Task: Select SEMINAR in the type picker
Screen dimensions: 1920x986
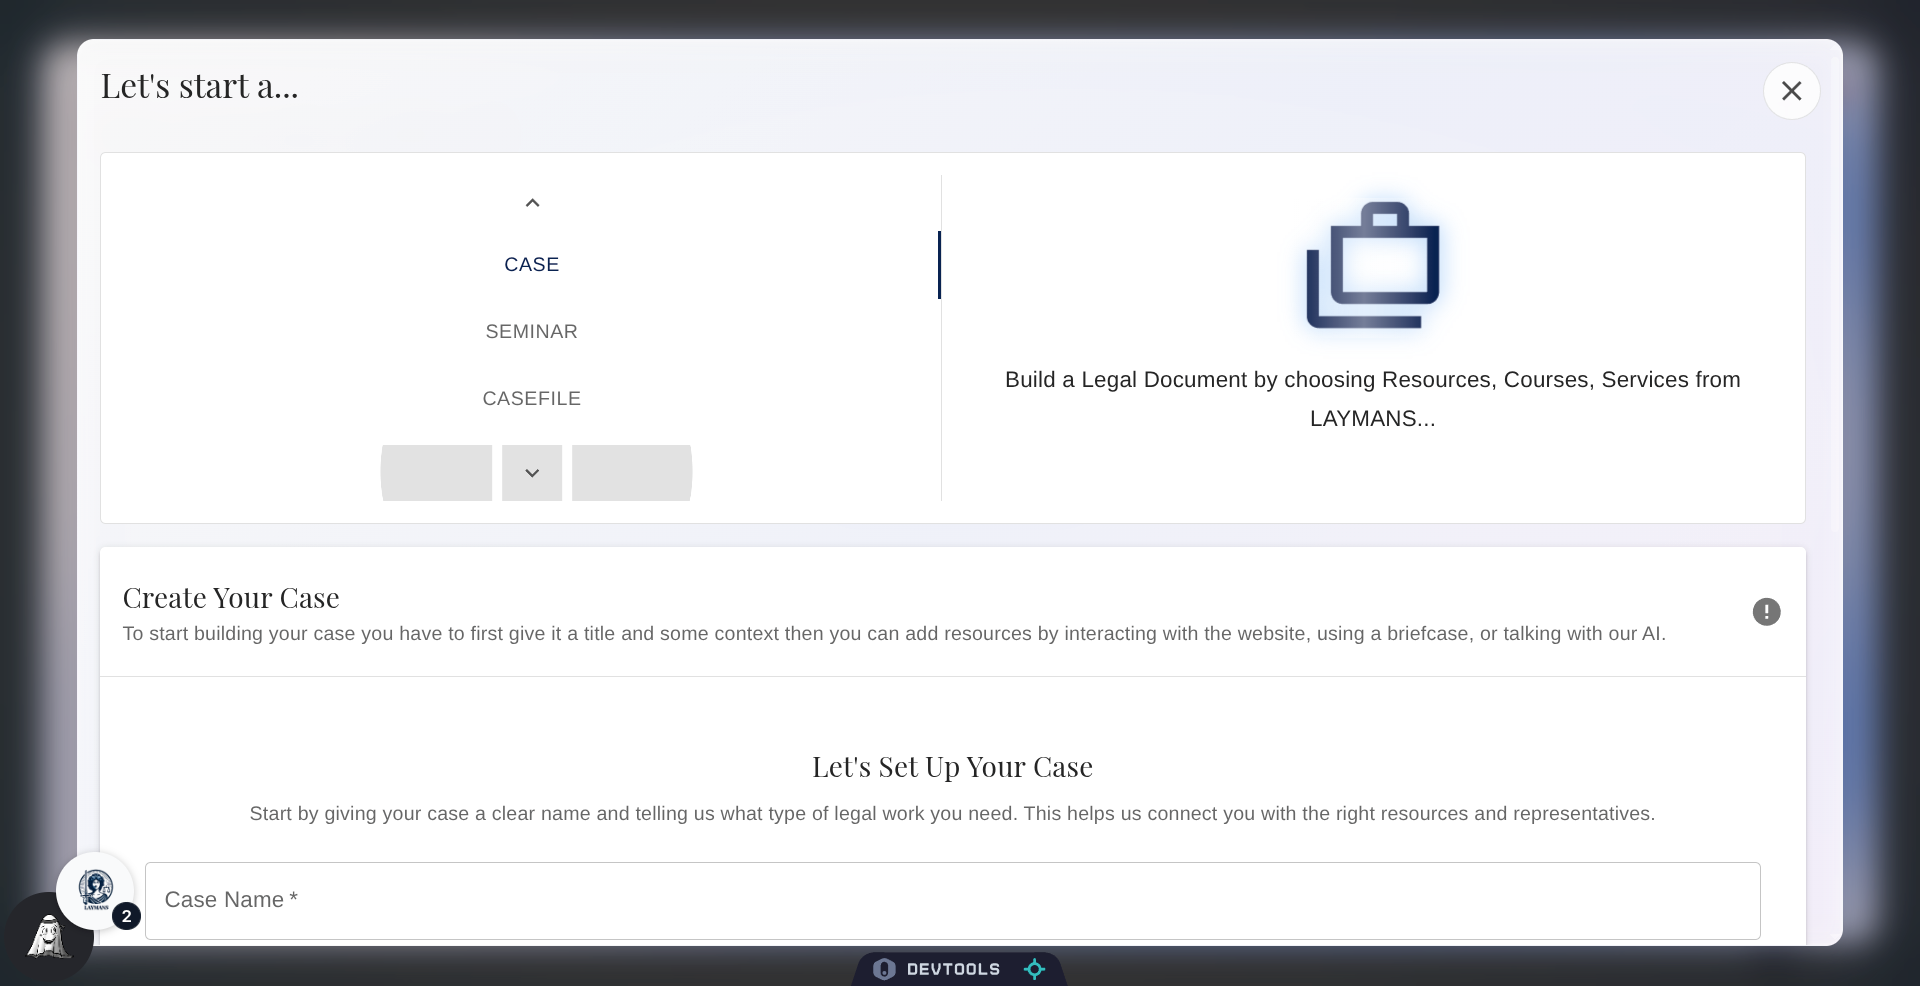Action: click(531, 331)
